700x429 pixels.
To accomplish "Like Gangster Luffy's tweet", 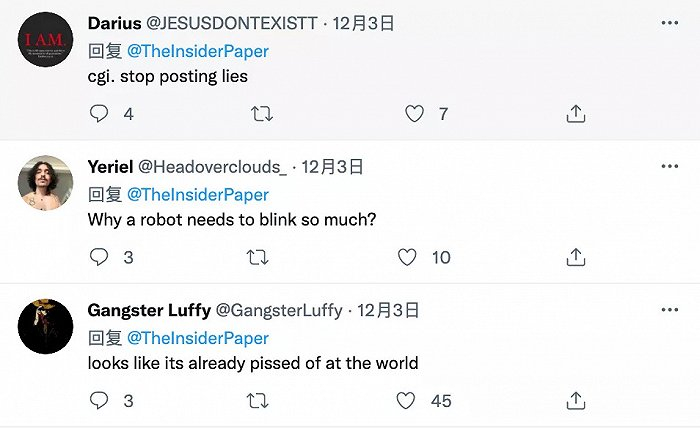I will coord(406,400).
